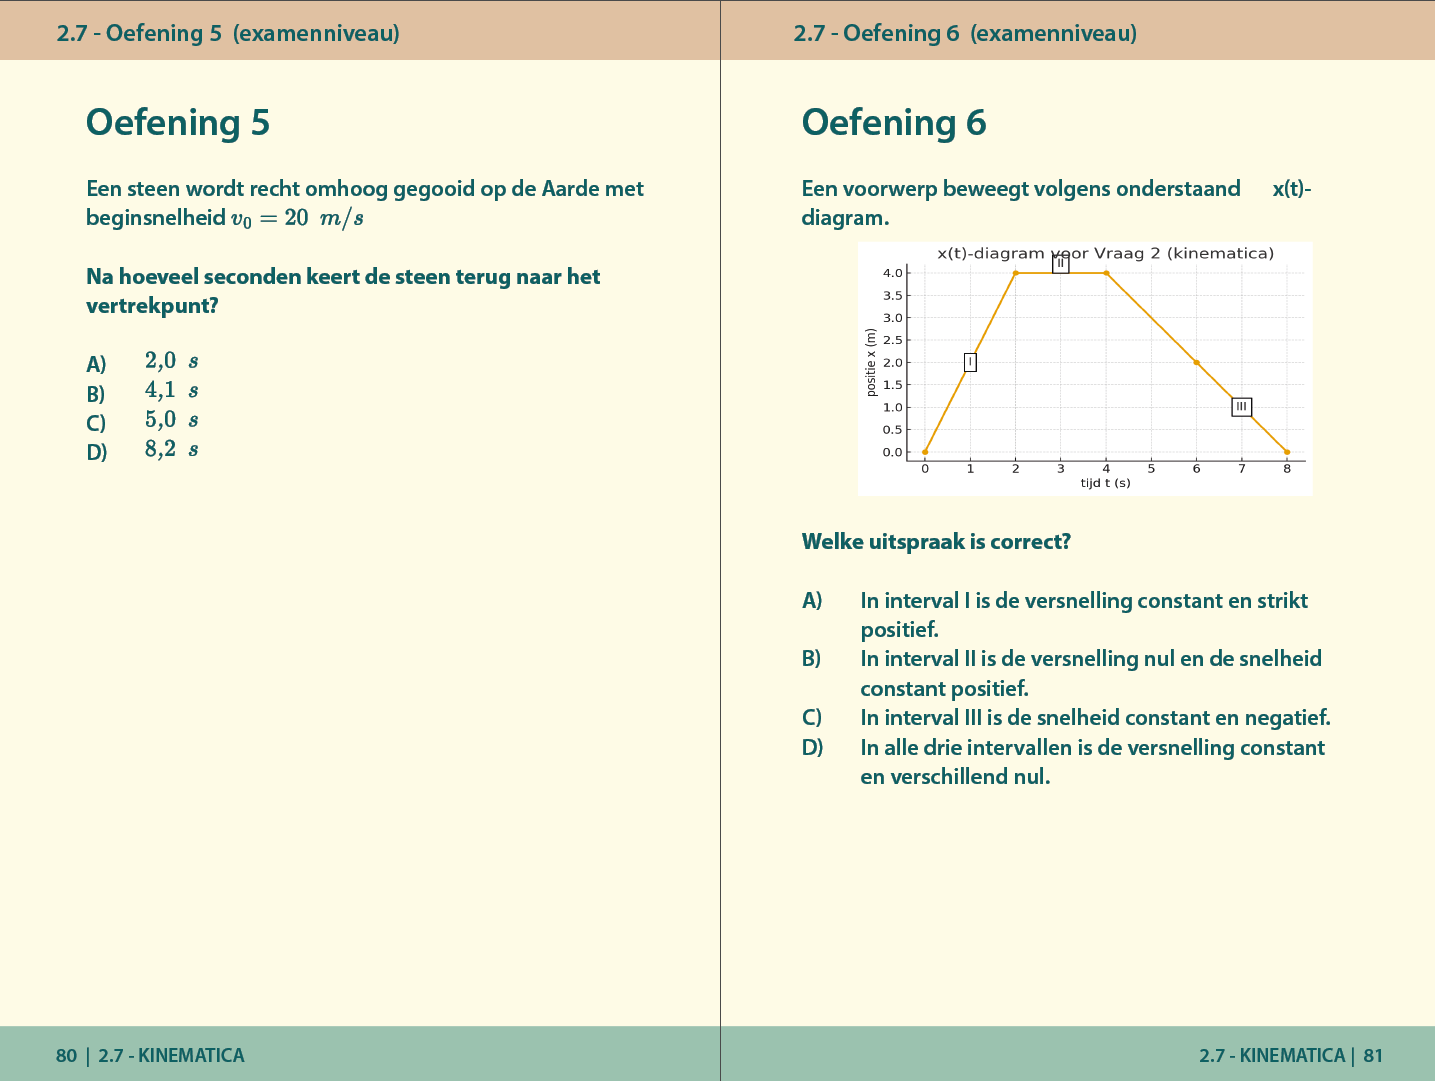Screen dimensions: 1435x1081
Task: Click the y-axis label 'positie x (m)'
Action: (871, 362)
